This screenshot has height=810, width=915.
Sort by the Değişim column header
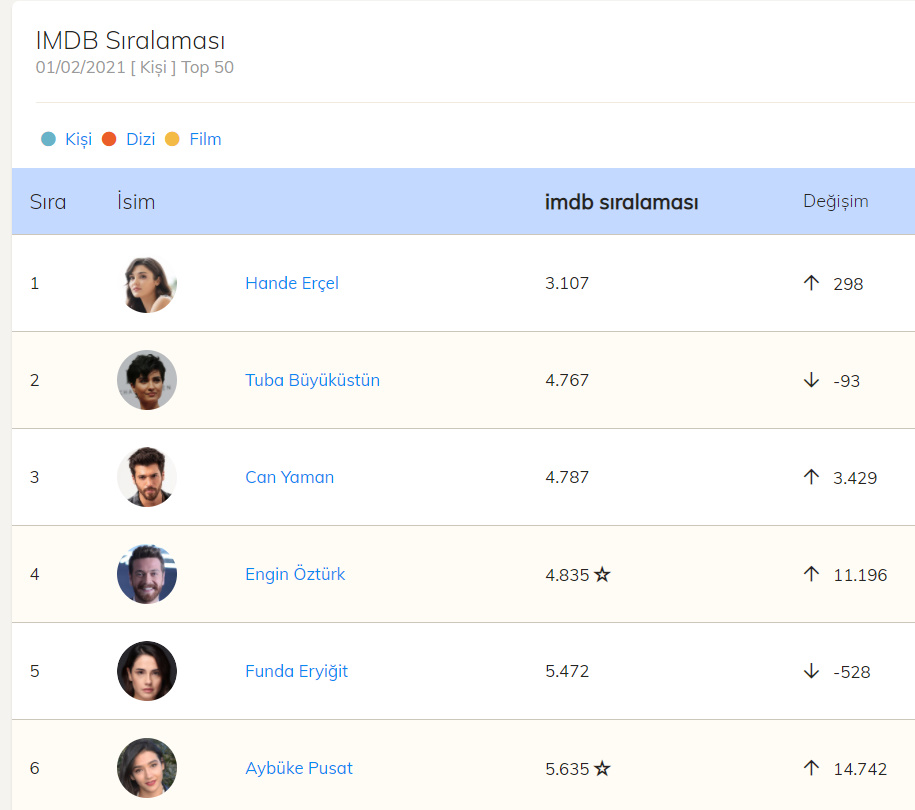click(835, 201)
